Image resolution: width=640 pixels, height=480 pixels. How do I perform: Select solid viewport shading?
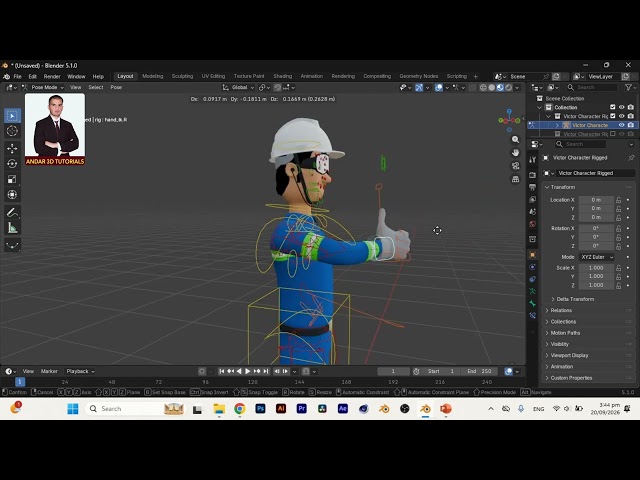[492, 87]
